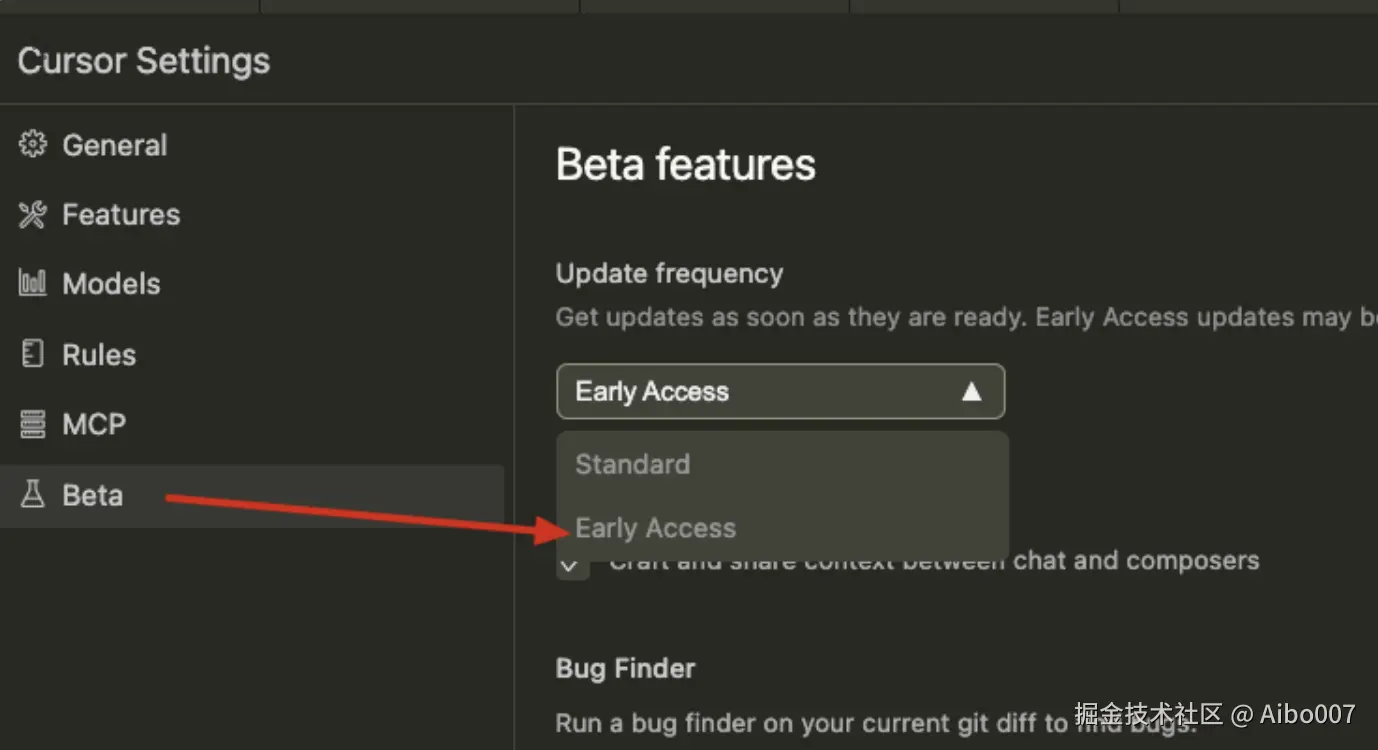
Task: Select Early Access option in the open list
Action: (x=656, y=528)
